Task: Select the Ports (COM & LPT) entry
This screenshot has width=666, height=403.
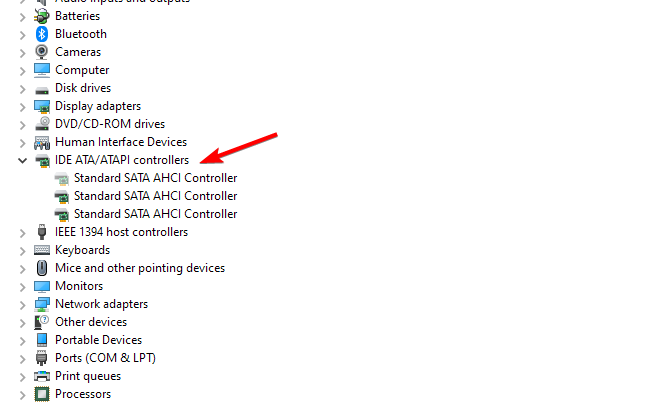Action: click(105, 358)
